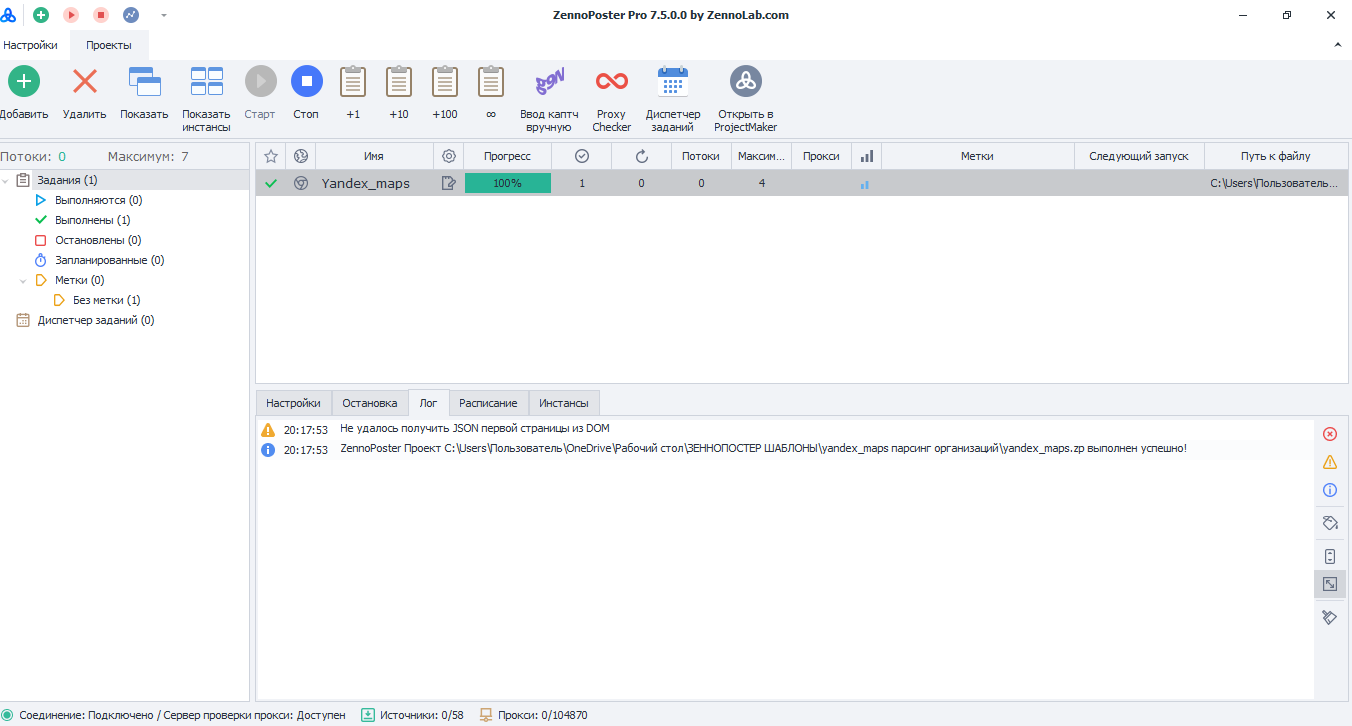
Task: Click the star column header icon
Action: (x=270, y=156)
